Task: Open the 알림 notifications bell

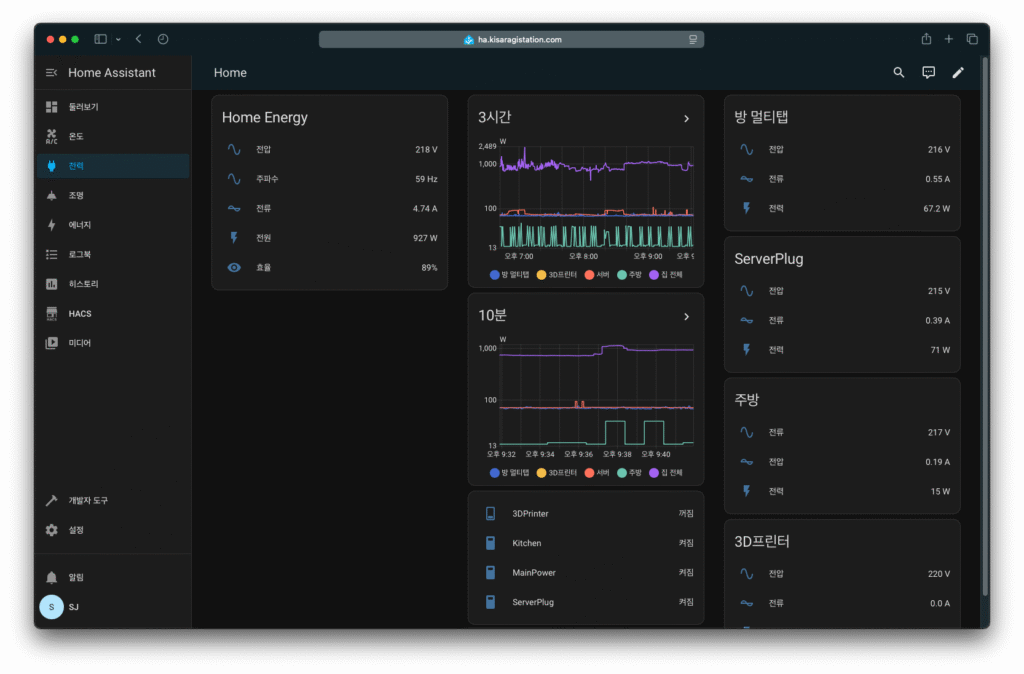Action: pyautogui.click(x=75, y=578)
